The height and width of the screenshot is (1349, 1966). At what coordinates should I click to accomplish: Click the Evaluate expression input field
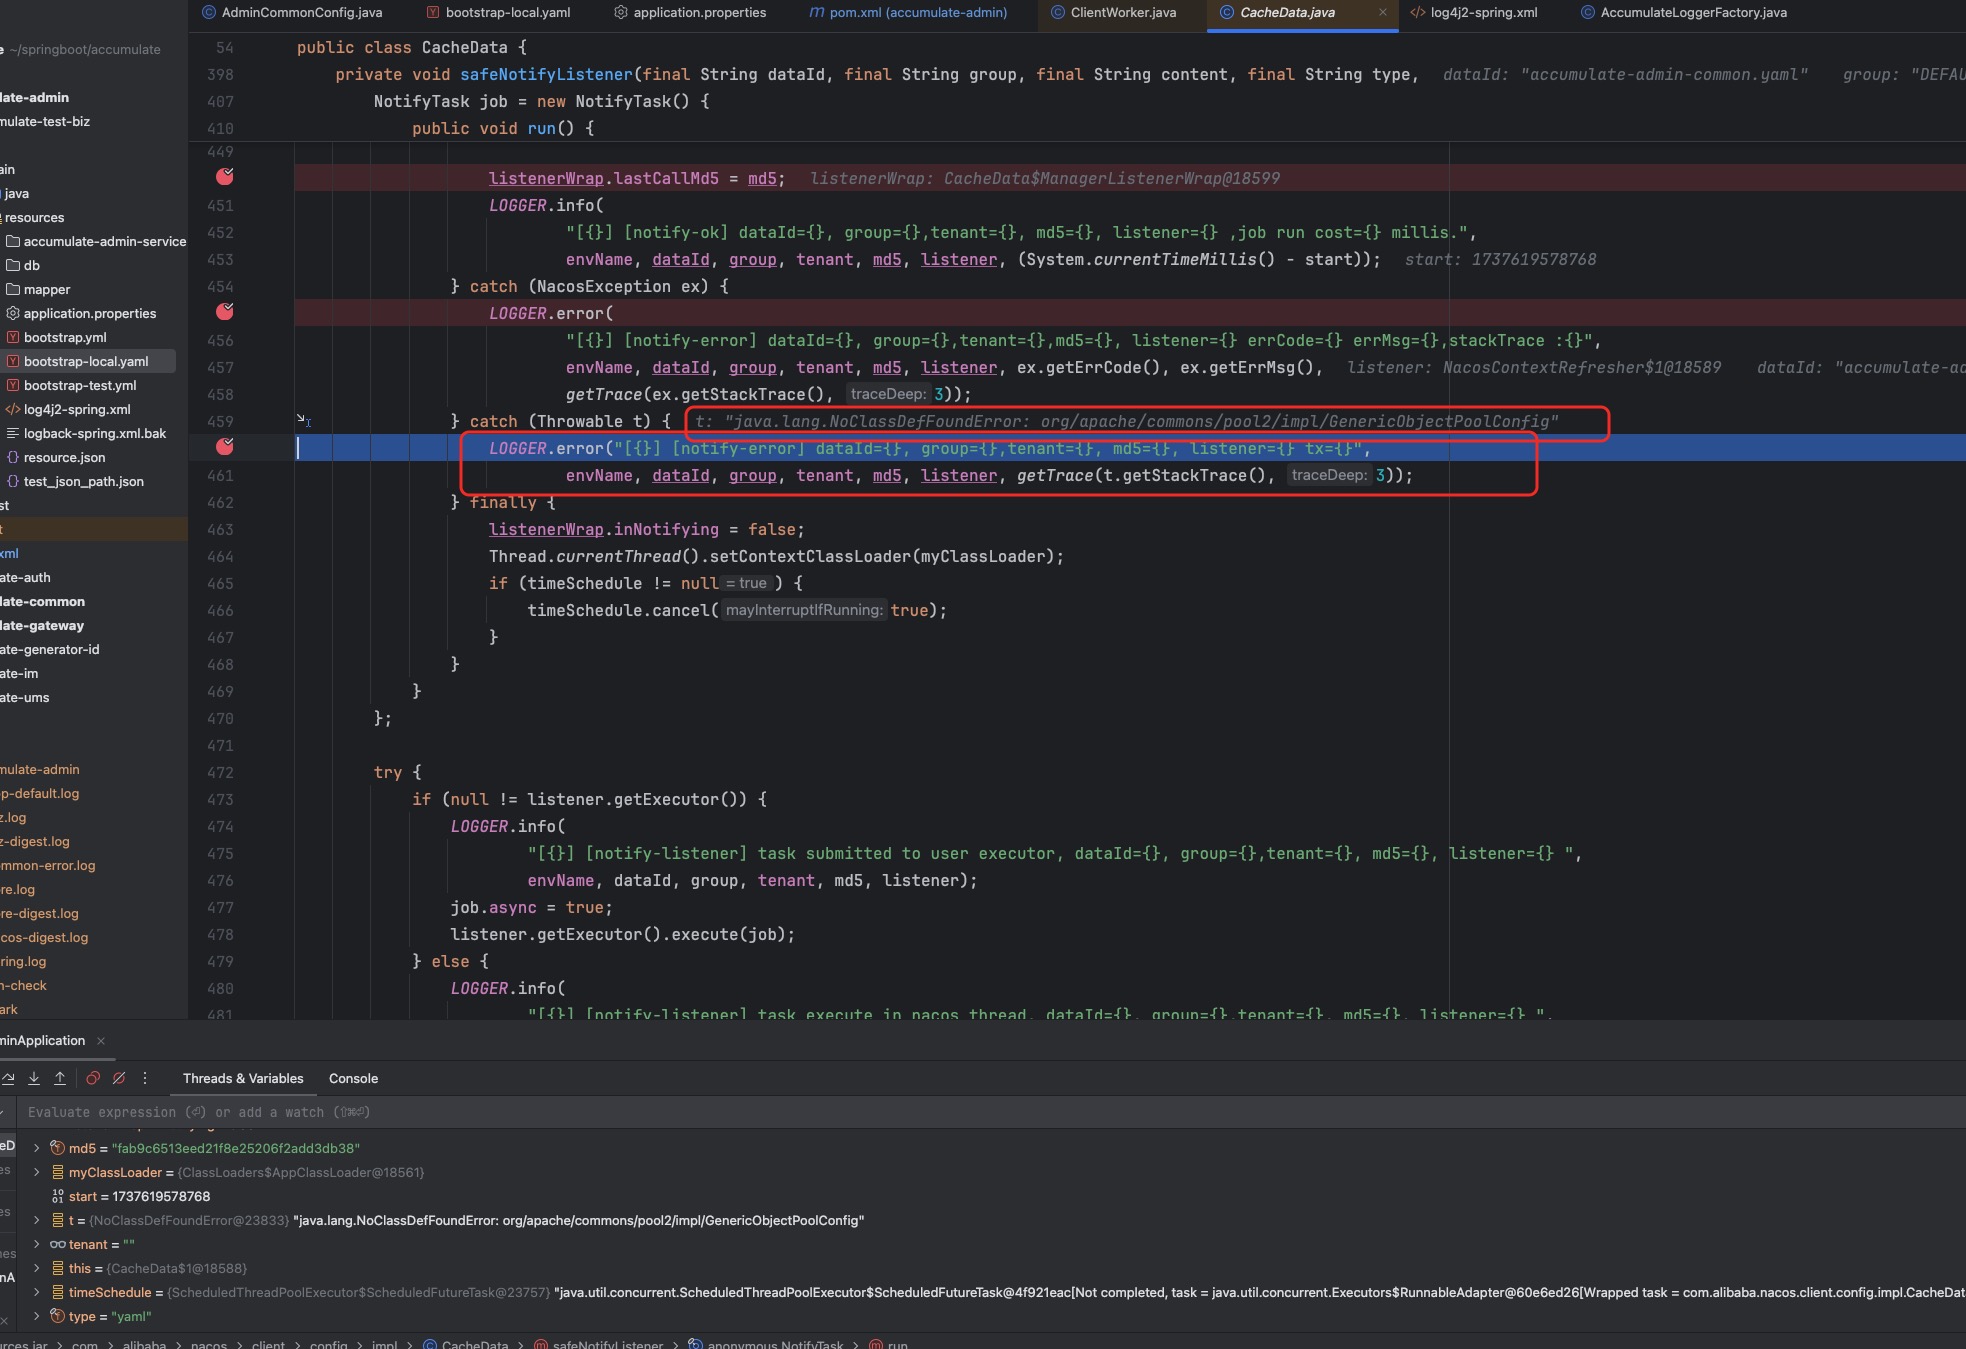[x=990, y=1112]
